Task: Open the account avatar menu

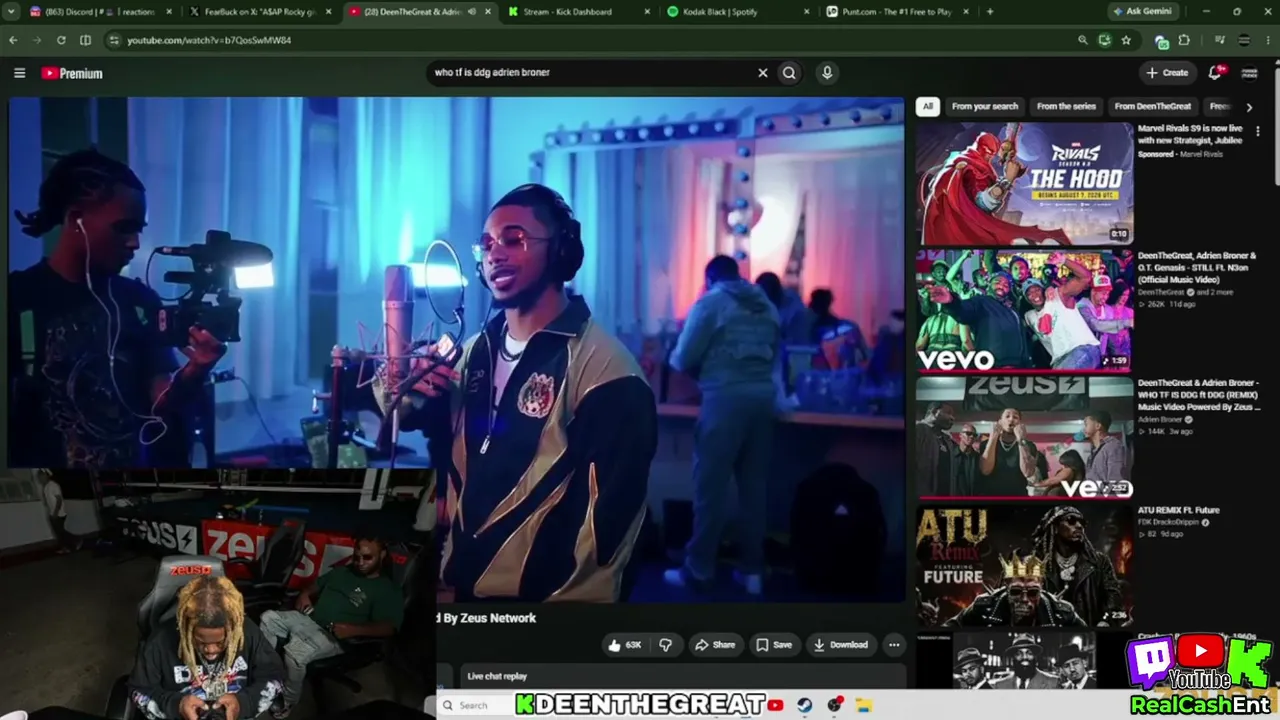Action: (x=1249, y=73)
